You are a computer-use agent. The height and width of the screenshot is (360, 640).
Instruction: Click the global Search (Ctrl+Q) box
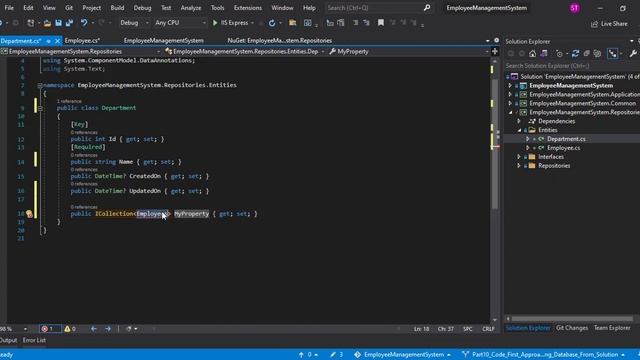(x=378, y=8)
